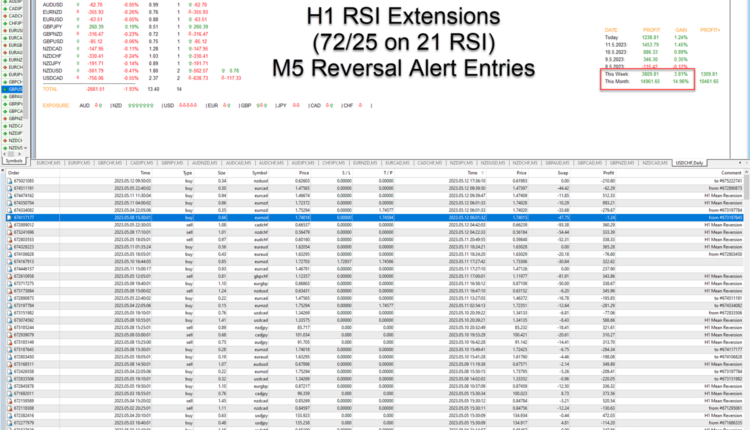
Task: Select highlighted GBPUSD symbol icon in Market Watch
Action: tap(6, 89)
